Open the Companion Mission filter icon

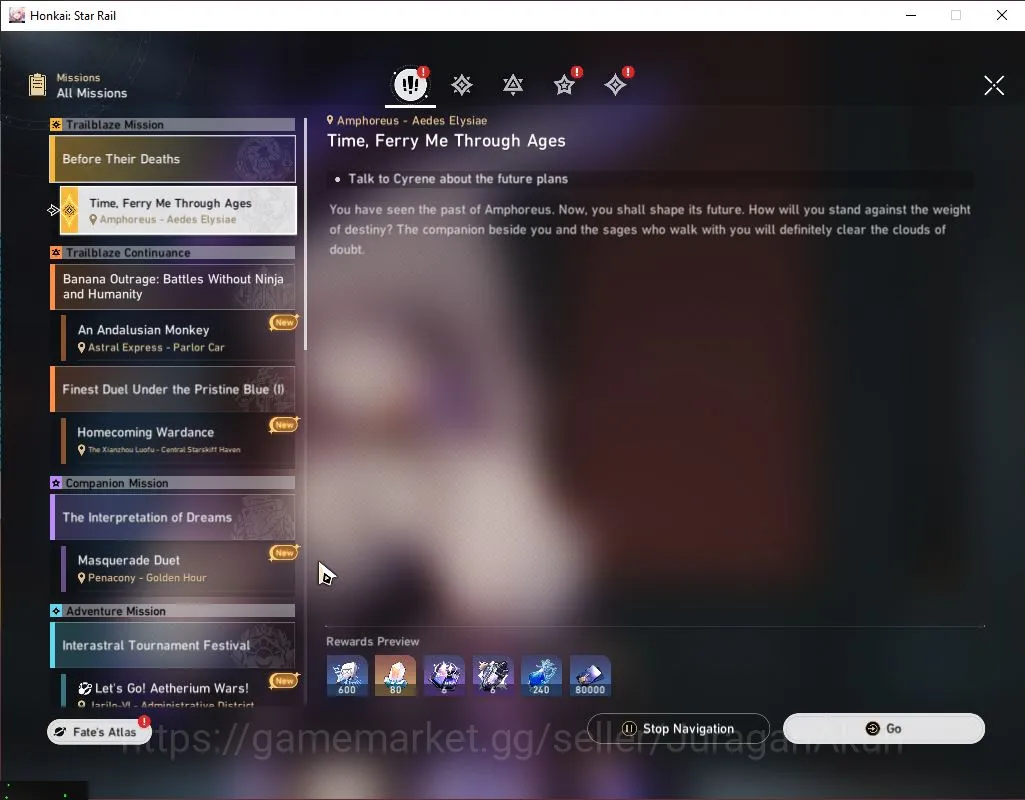pyautogui.click(x=564, y=85)
